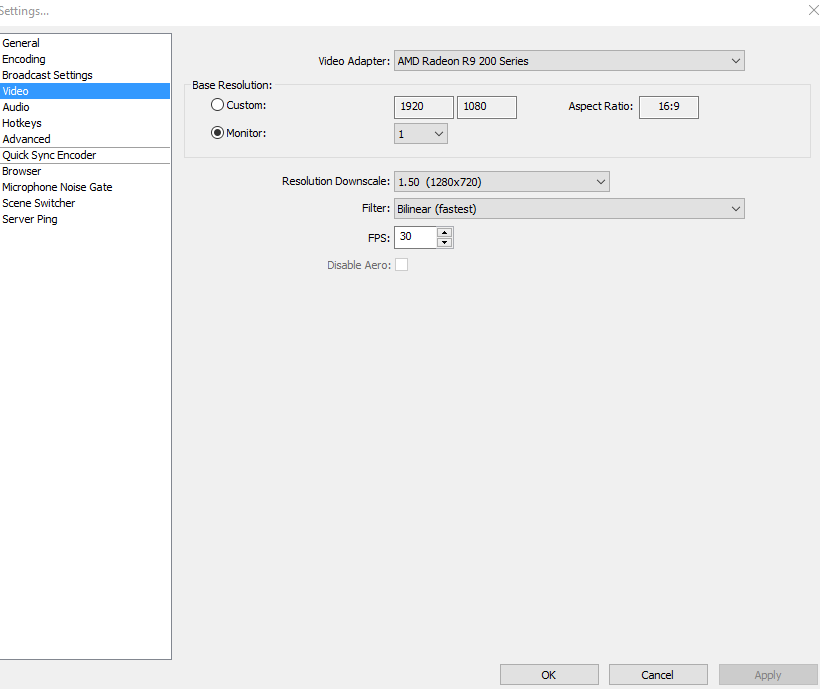Viewport: 820px width, 689px height.
Task: Switch to the General settings page
Action: [21, 43]
